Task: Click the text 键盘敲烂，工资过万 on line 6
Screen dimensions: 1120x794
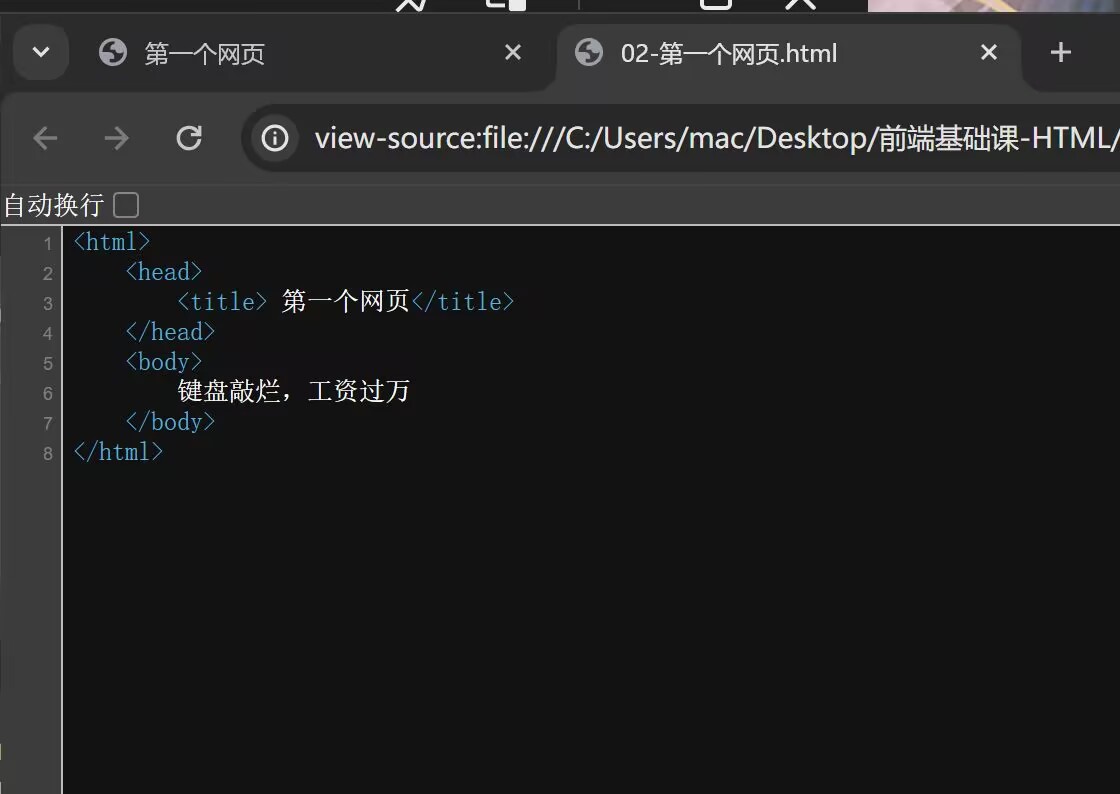Action: (294, 391)
